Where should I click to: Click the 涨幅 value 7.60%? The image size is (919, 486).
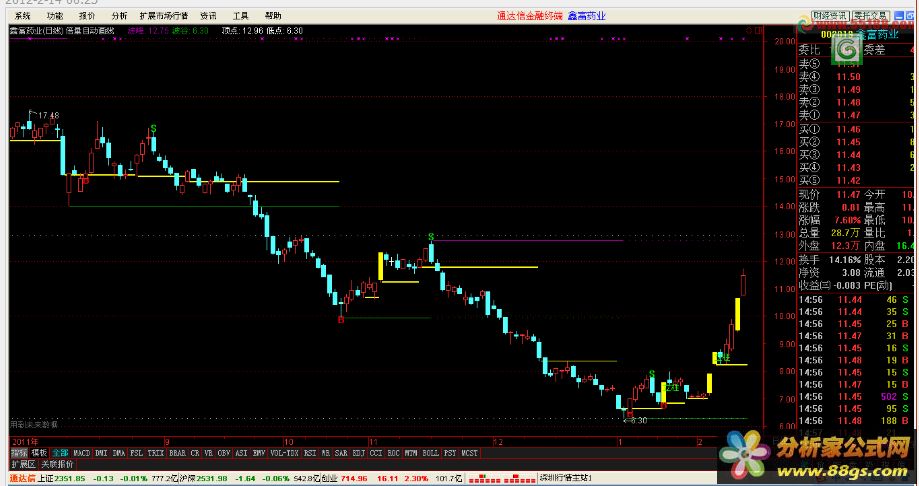click(x=847, y=220)
